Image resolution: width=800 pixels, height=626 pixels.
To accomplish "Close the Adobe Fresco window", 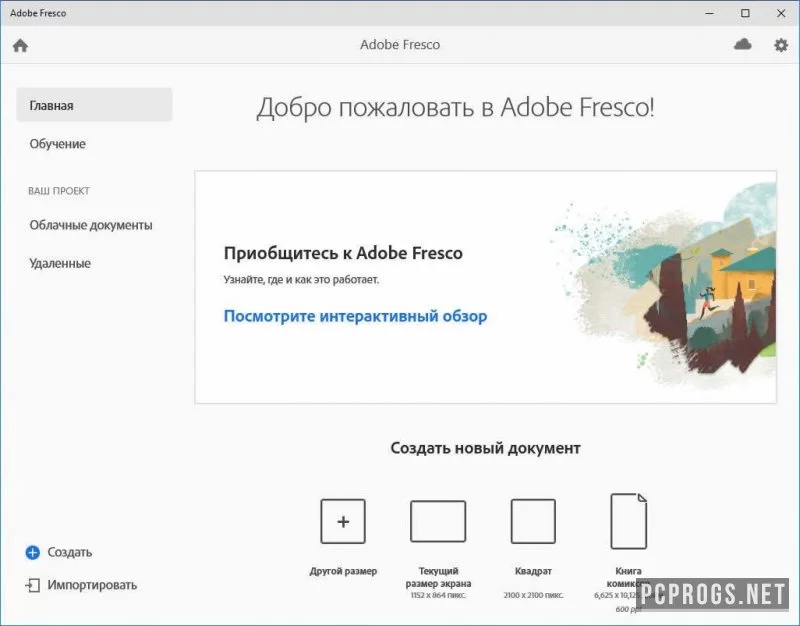I will (x=781, y=13).
